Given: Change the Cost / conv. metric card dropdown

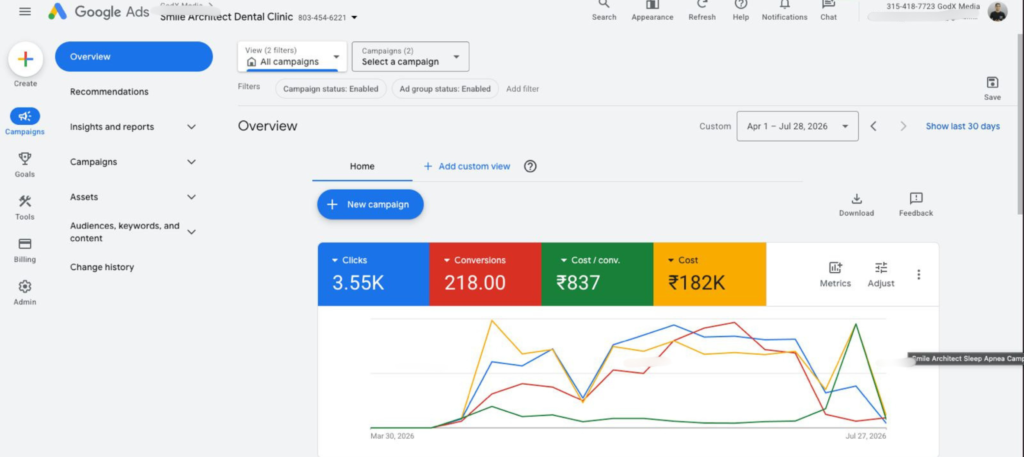Looking at the screenshot, I should click(x=590, y=260).
